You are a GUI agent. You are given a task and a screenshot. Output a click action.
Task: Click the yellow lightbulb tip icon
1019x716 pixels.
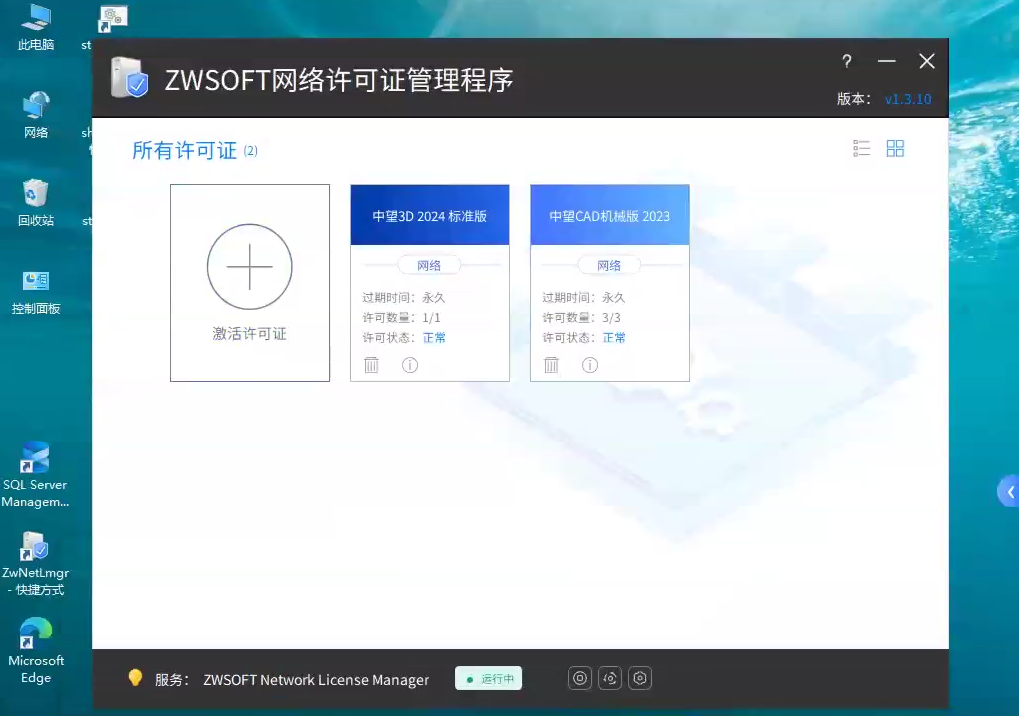point(135,678)
